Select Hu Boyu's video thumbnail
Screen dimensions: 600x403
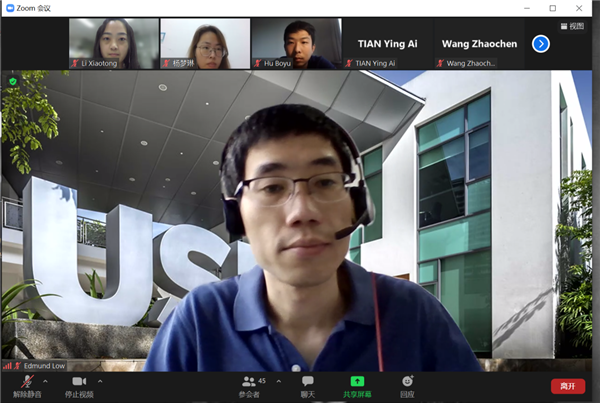tap(296, 43)
